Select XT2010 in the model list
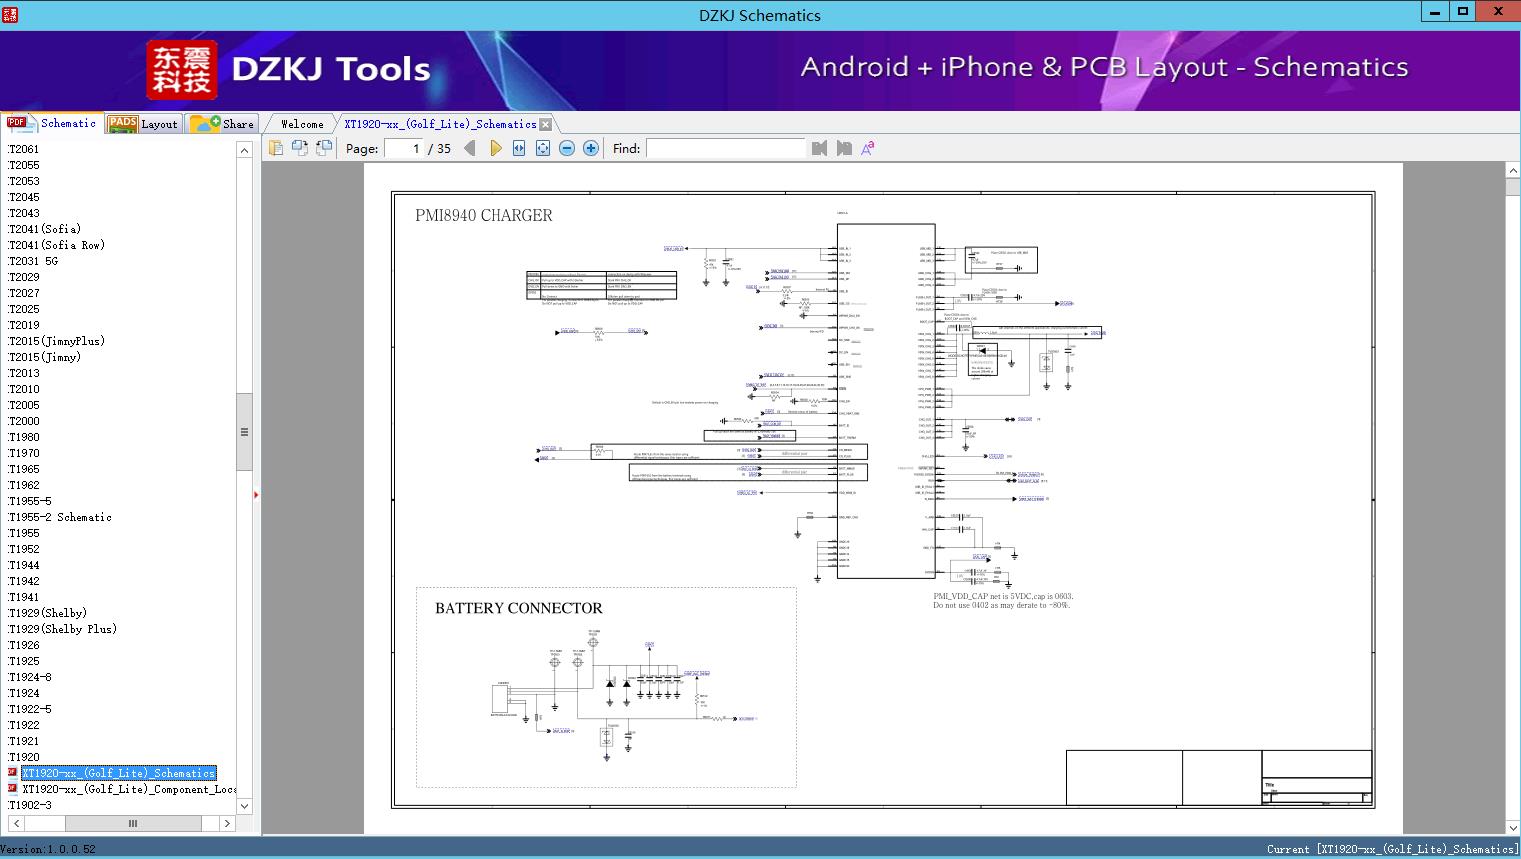1521x859 pixels. [24, 389]
